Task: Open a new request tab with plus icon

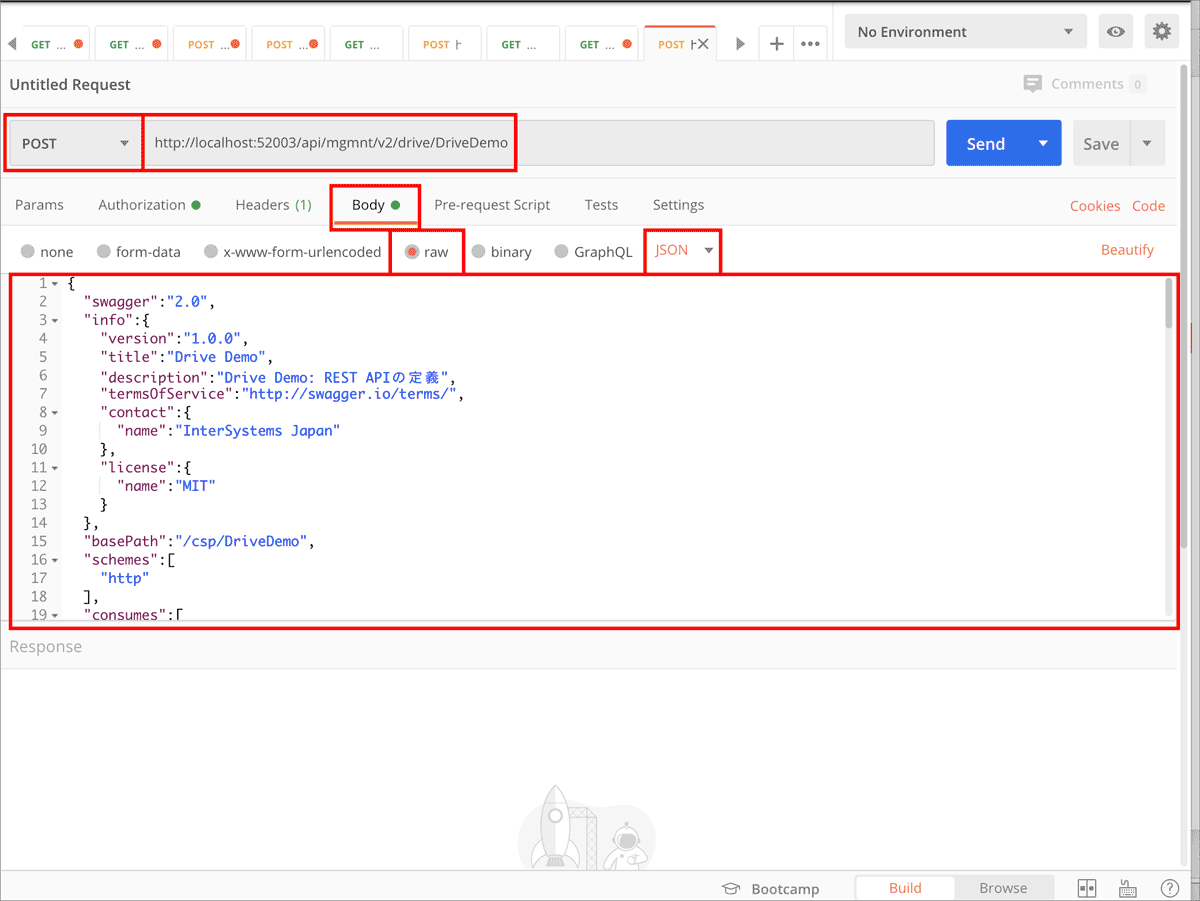Action: tap(776, 44)
